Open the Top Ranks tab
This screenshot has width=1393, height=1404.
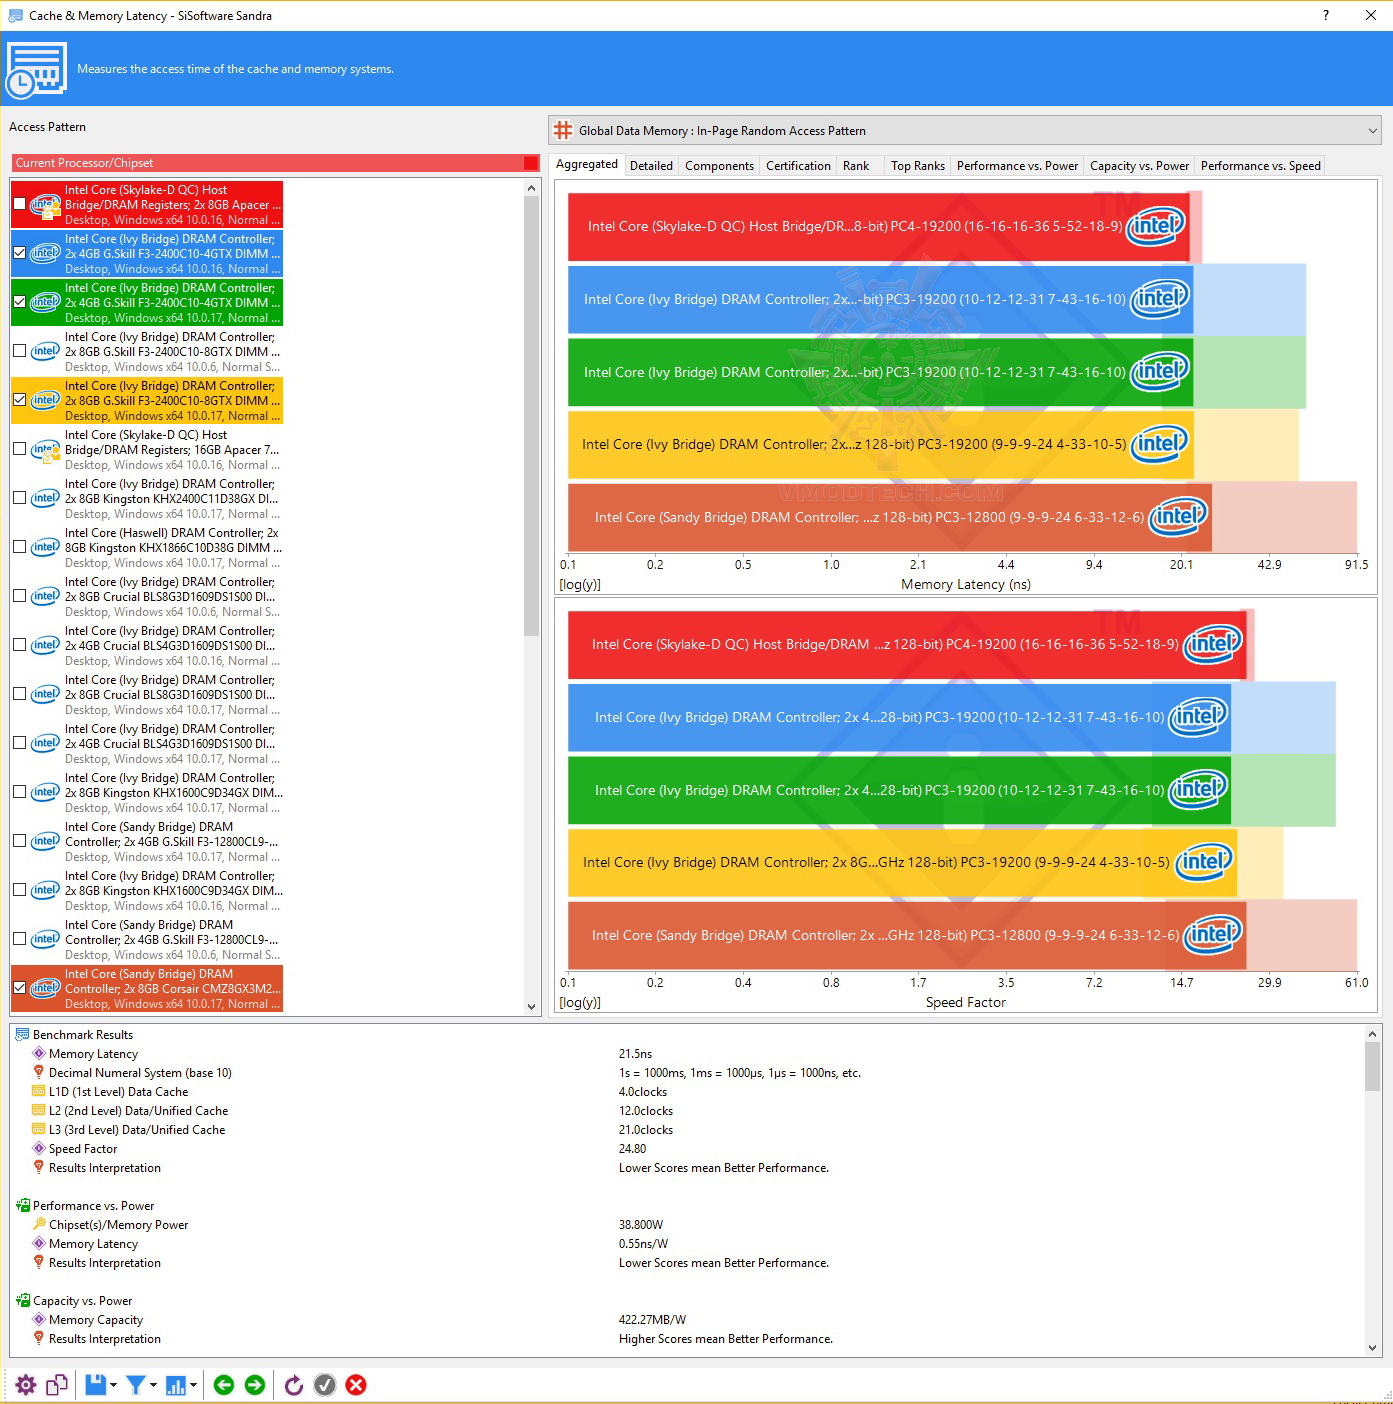918,166
